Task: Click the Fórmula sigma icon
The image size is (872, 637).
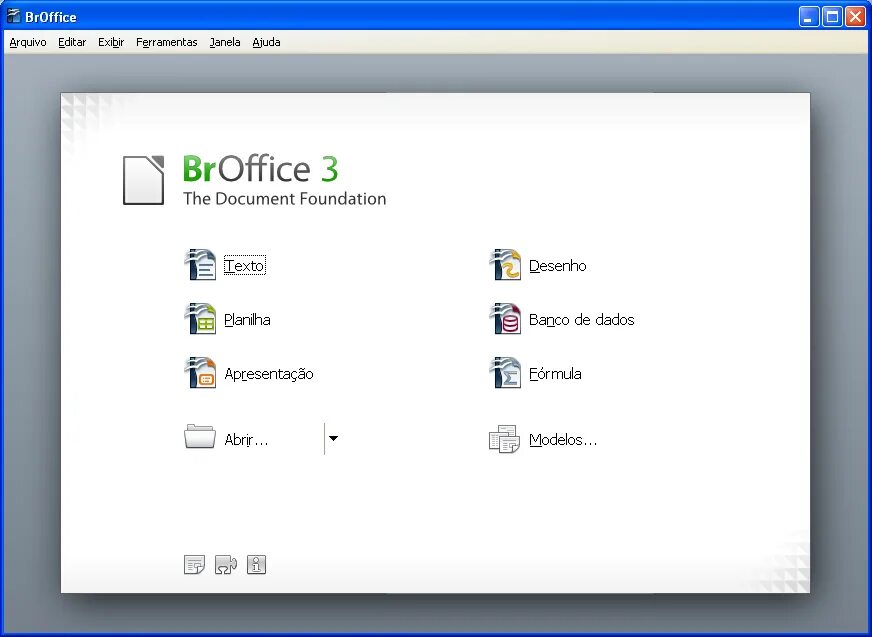Action: coord(505,373)
